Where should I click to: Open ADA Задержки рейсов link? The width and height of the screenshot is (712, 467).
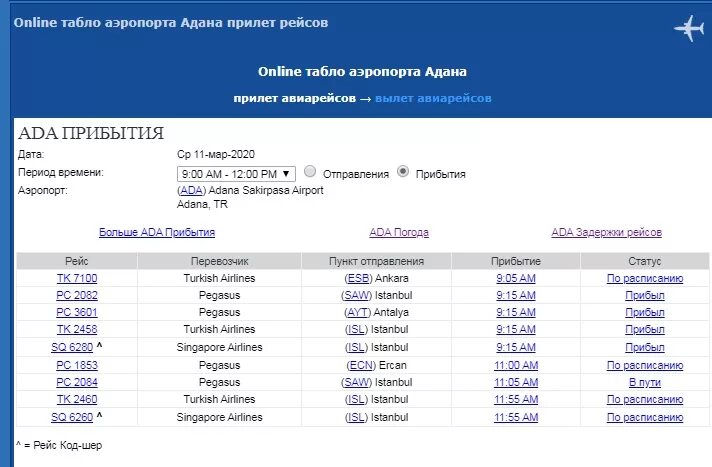(x=607, y=232)
